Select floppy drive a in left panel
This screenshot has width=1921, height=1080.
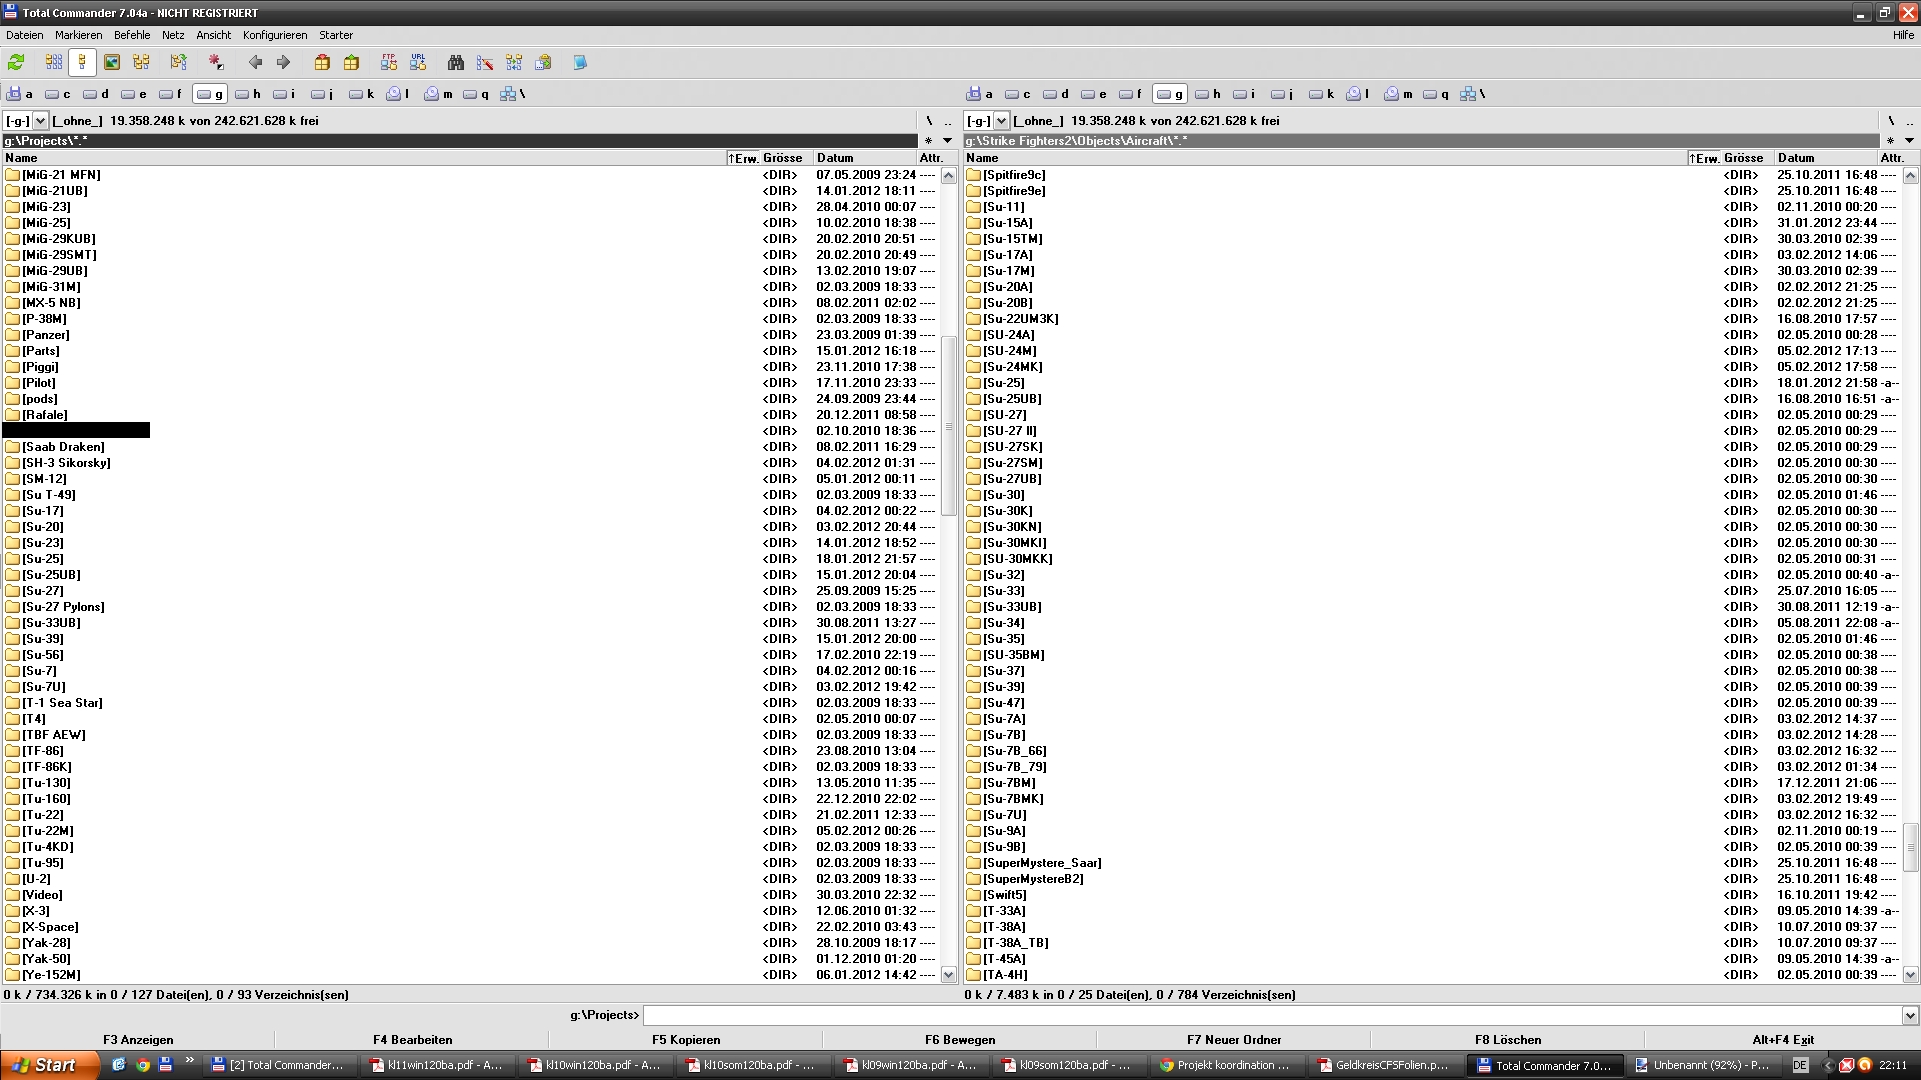20,94
